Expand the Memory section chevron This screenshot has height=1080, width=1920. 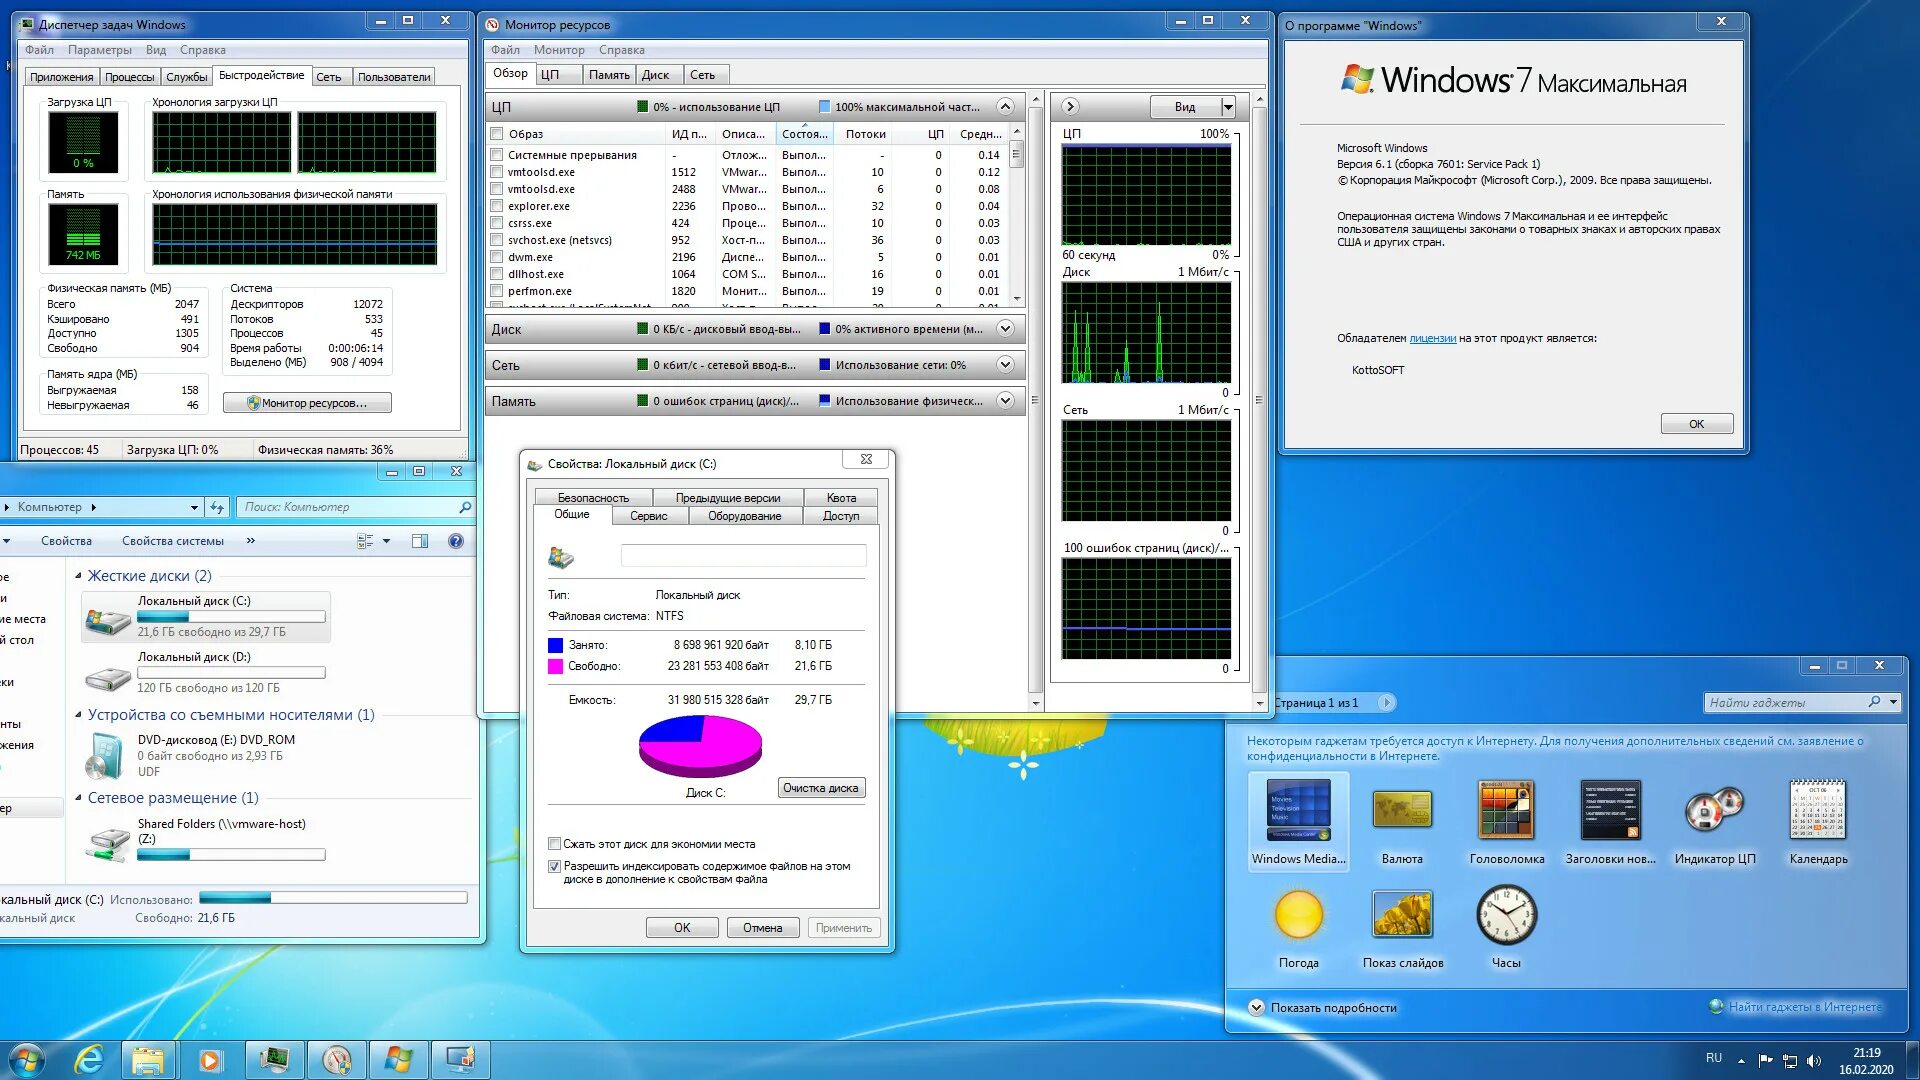1006,401
